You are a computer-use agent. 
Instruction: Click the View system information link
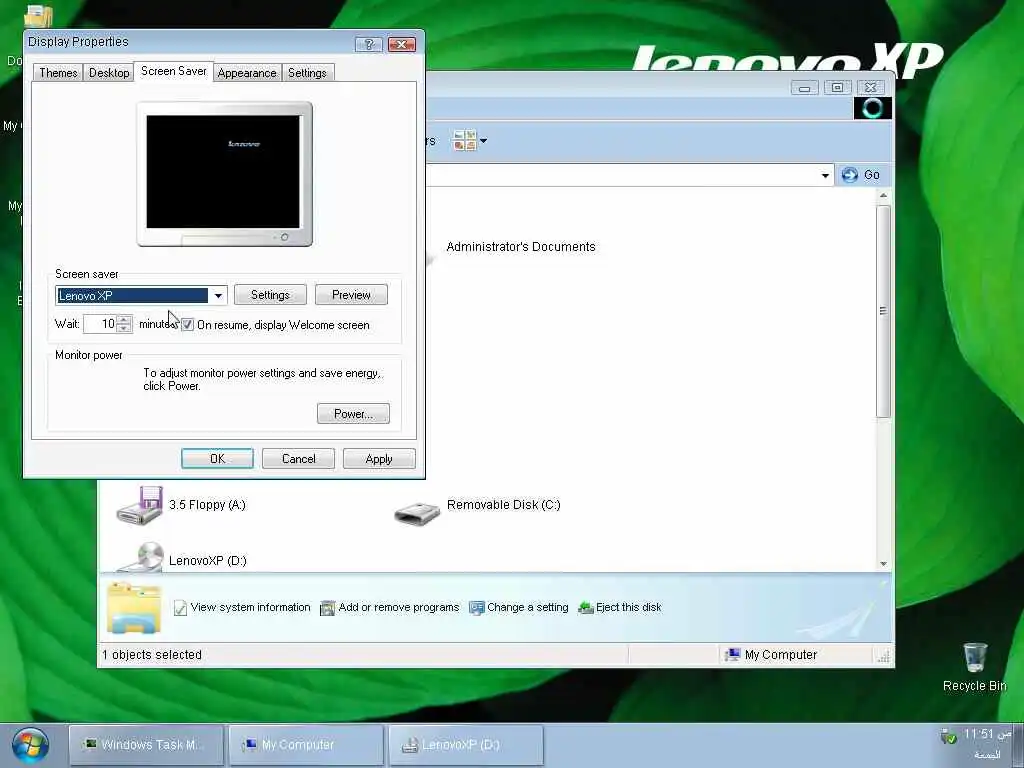250,607
